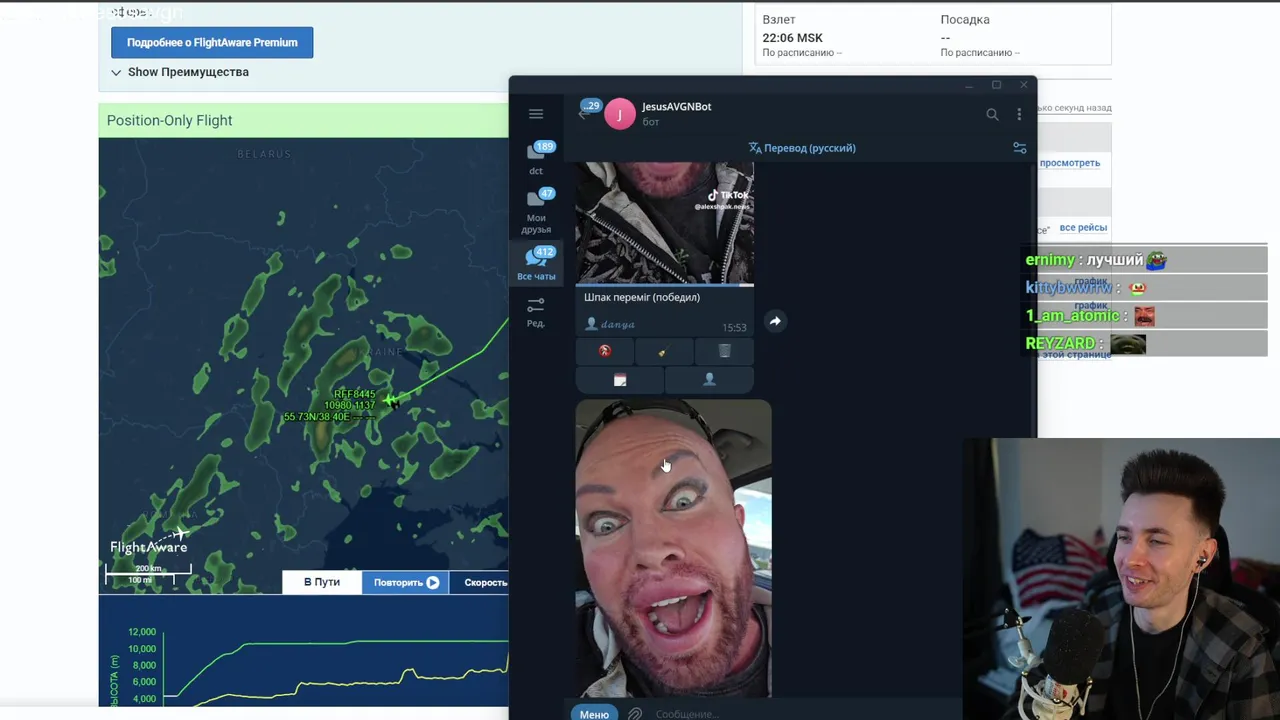Click the danya author signature
1280x720 pixels.
tap(610, 324)
